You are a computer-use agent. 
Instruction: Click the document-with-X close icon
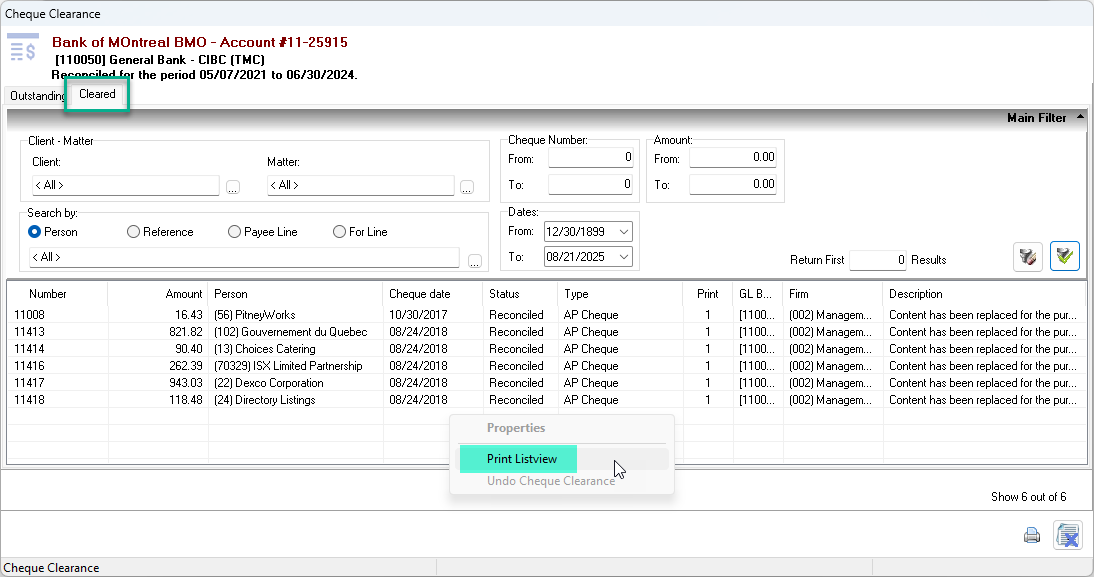pos(1067,535)
